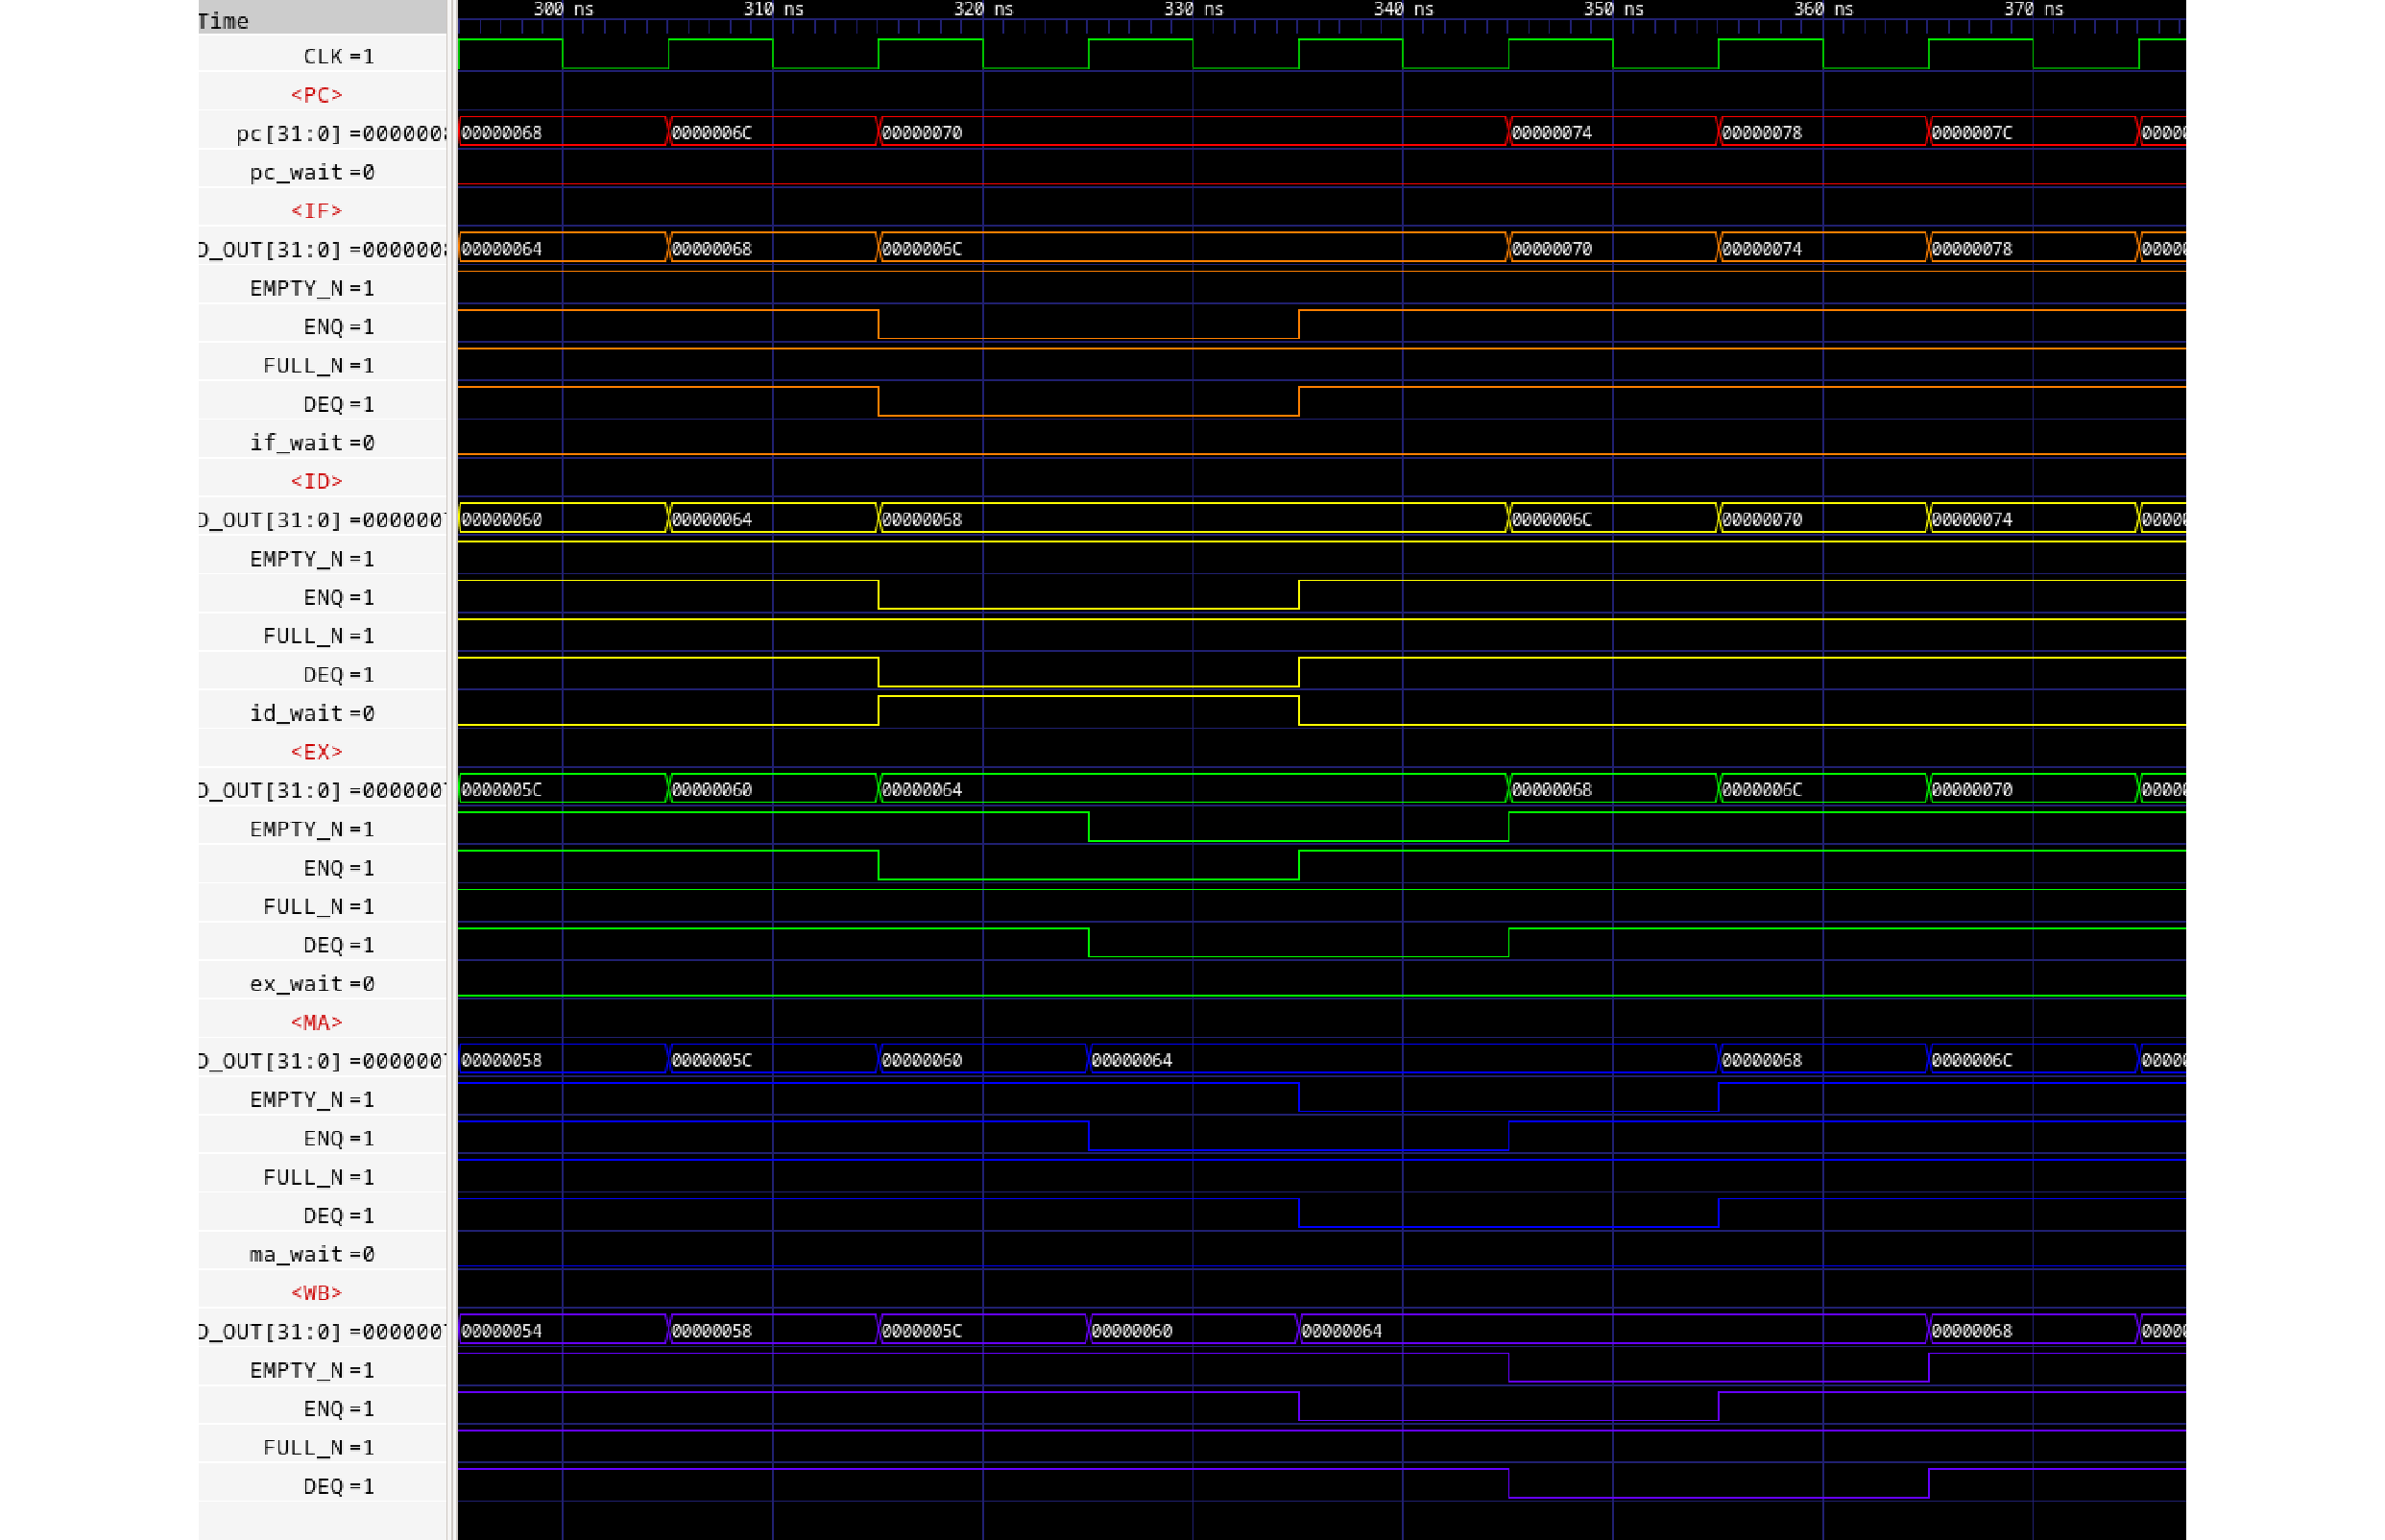Screen dimensions: 2385x1540
Task: Click the <PC> group comment label
Action: (316, 95)
